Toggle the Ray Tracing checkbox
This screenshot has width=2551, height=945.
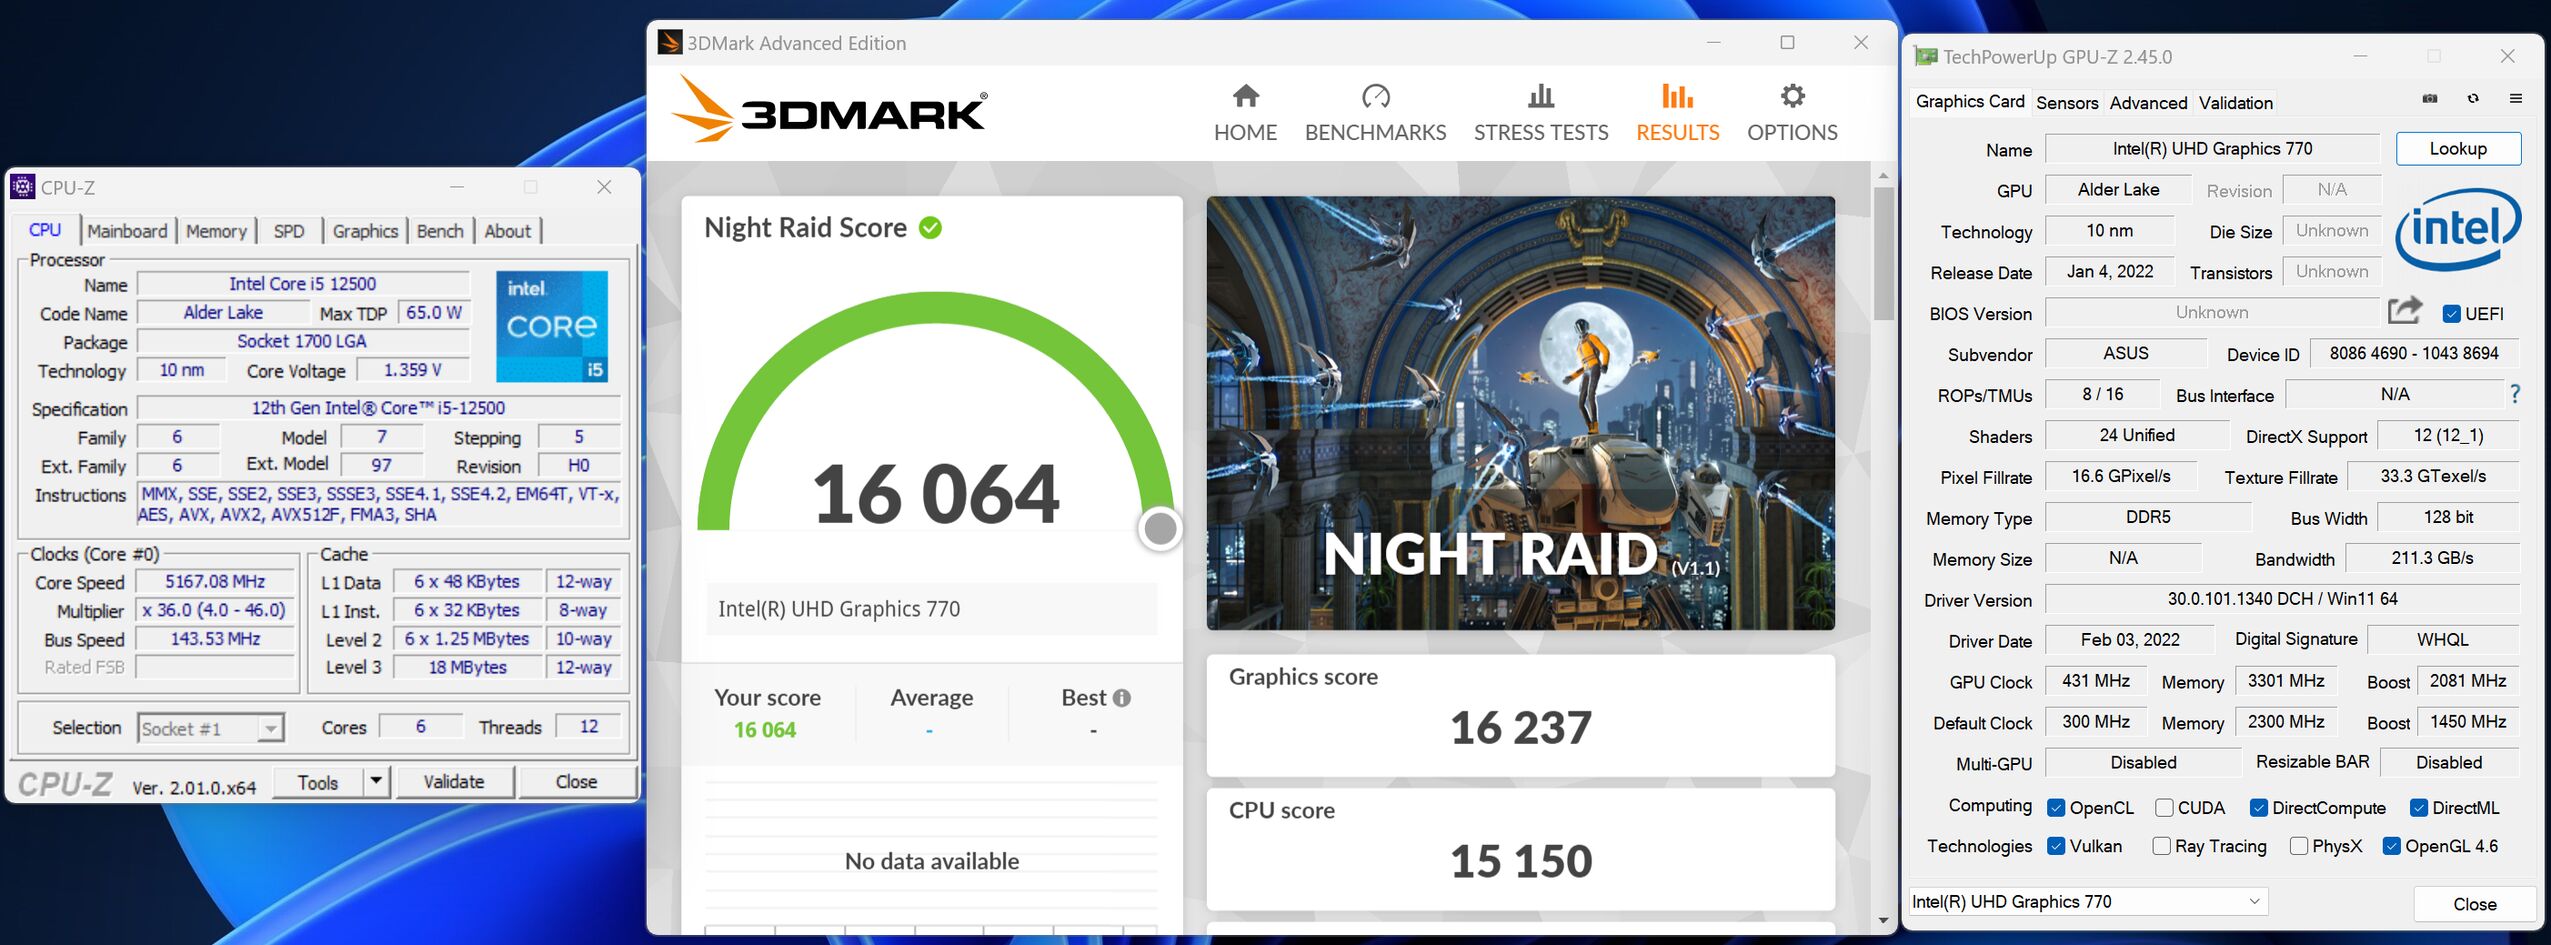coord(2161,846)
